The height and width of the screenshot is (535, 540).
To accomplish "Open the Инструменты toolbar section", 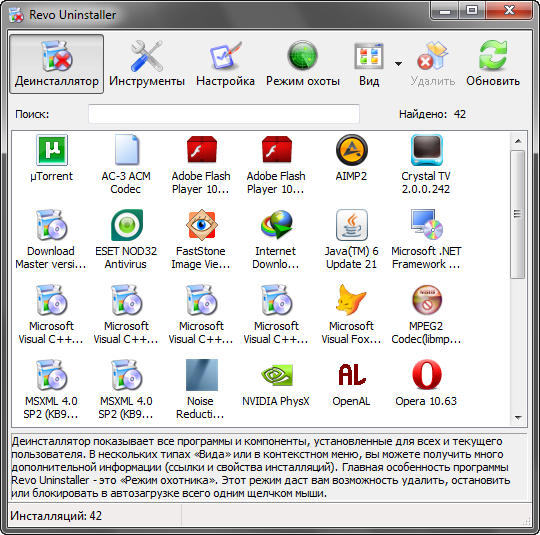I will [147, 64].
